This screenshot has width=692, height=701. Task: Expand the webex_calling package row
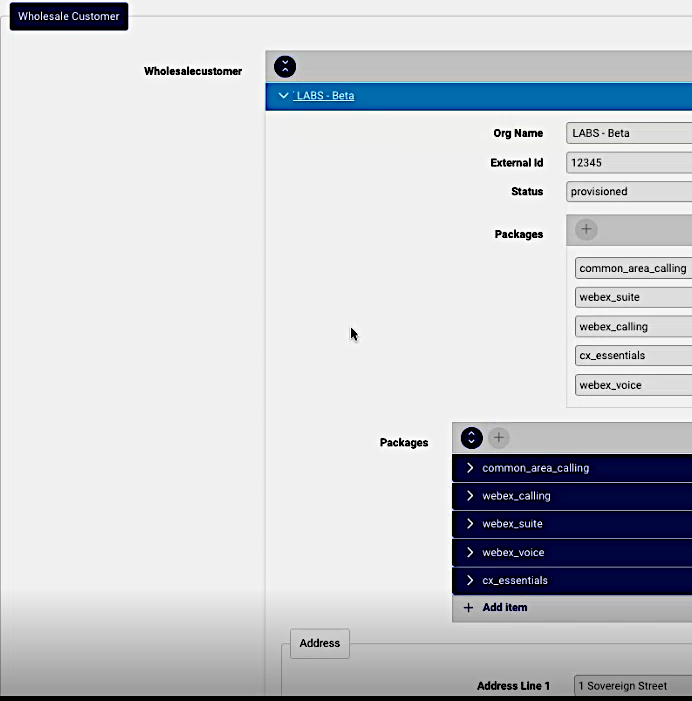(572, 496)
